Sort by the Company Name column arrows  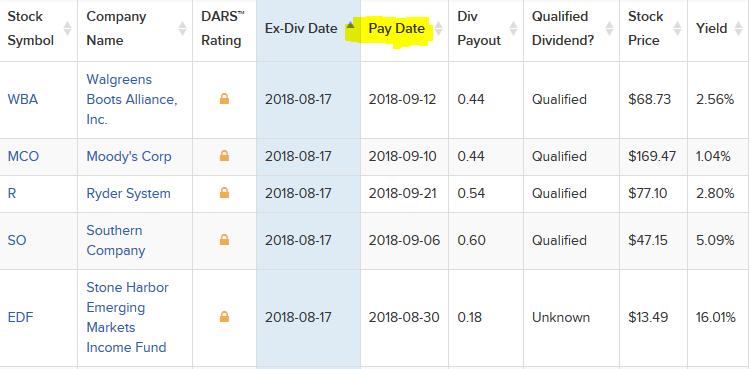point(182,29)
